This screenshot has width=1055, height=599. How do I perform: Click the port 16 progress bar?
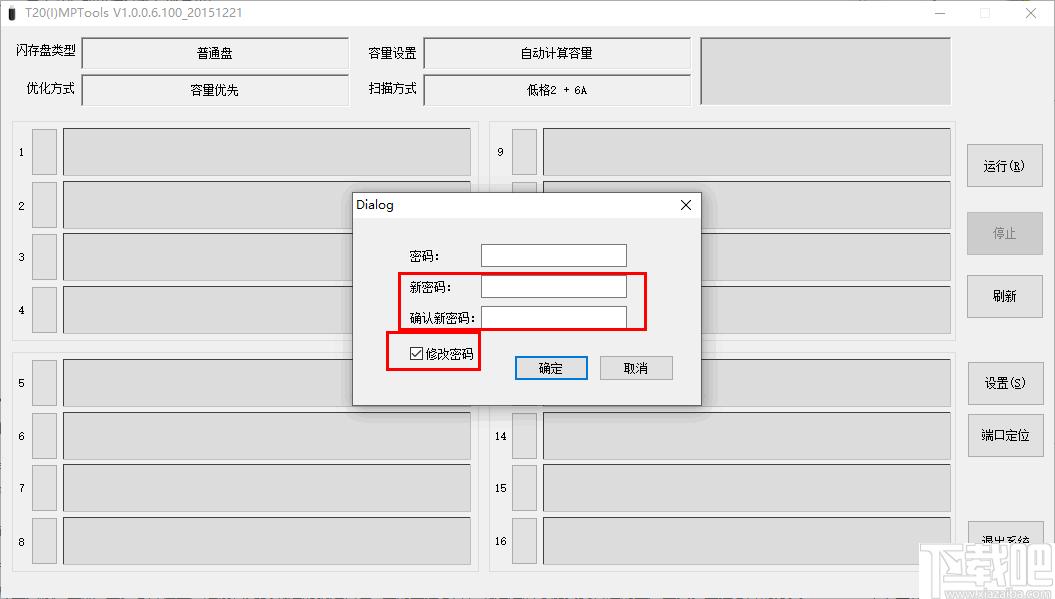pos(747,541)
